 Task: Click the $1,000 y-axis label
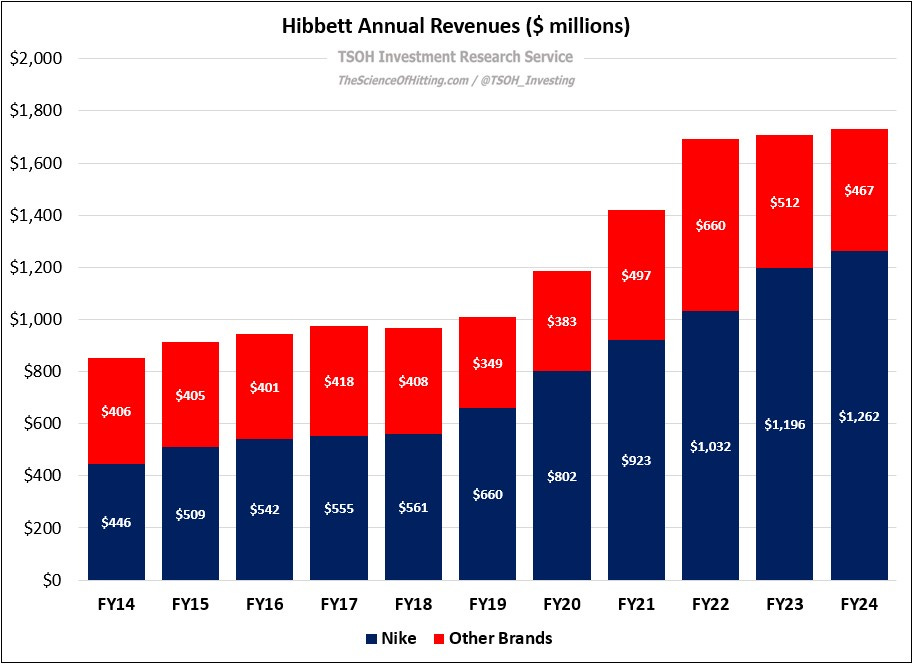coord(36,320)
